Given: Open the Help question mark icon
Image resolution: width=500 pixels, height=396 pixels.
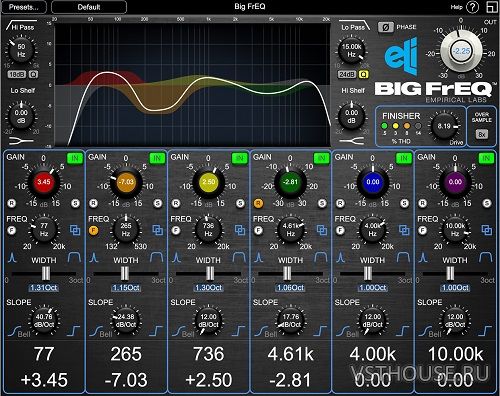Looking at the screenshot, I should [x=472, y=7].
